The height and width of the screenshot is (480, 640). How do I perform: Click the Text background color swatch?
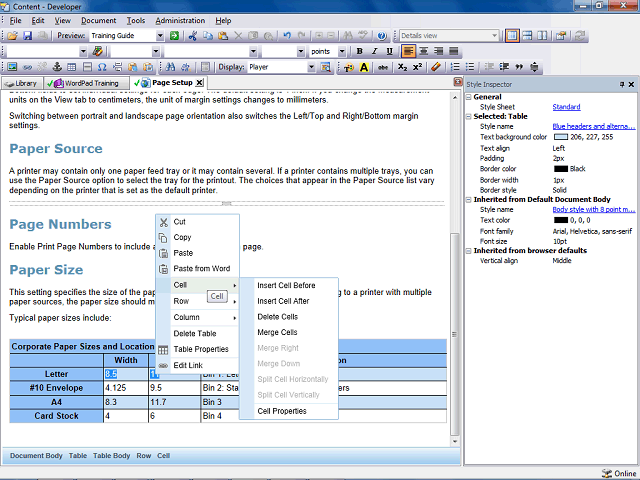click(x=561, y=137)
